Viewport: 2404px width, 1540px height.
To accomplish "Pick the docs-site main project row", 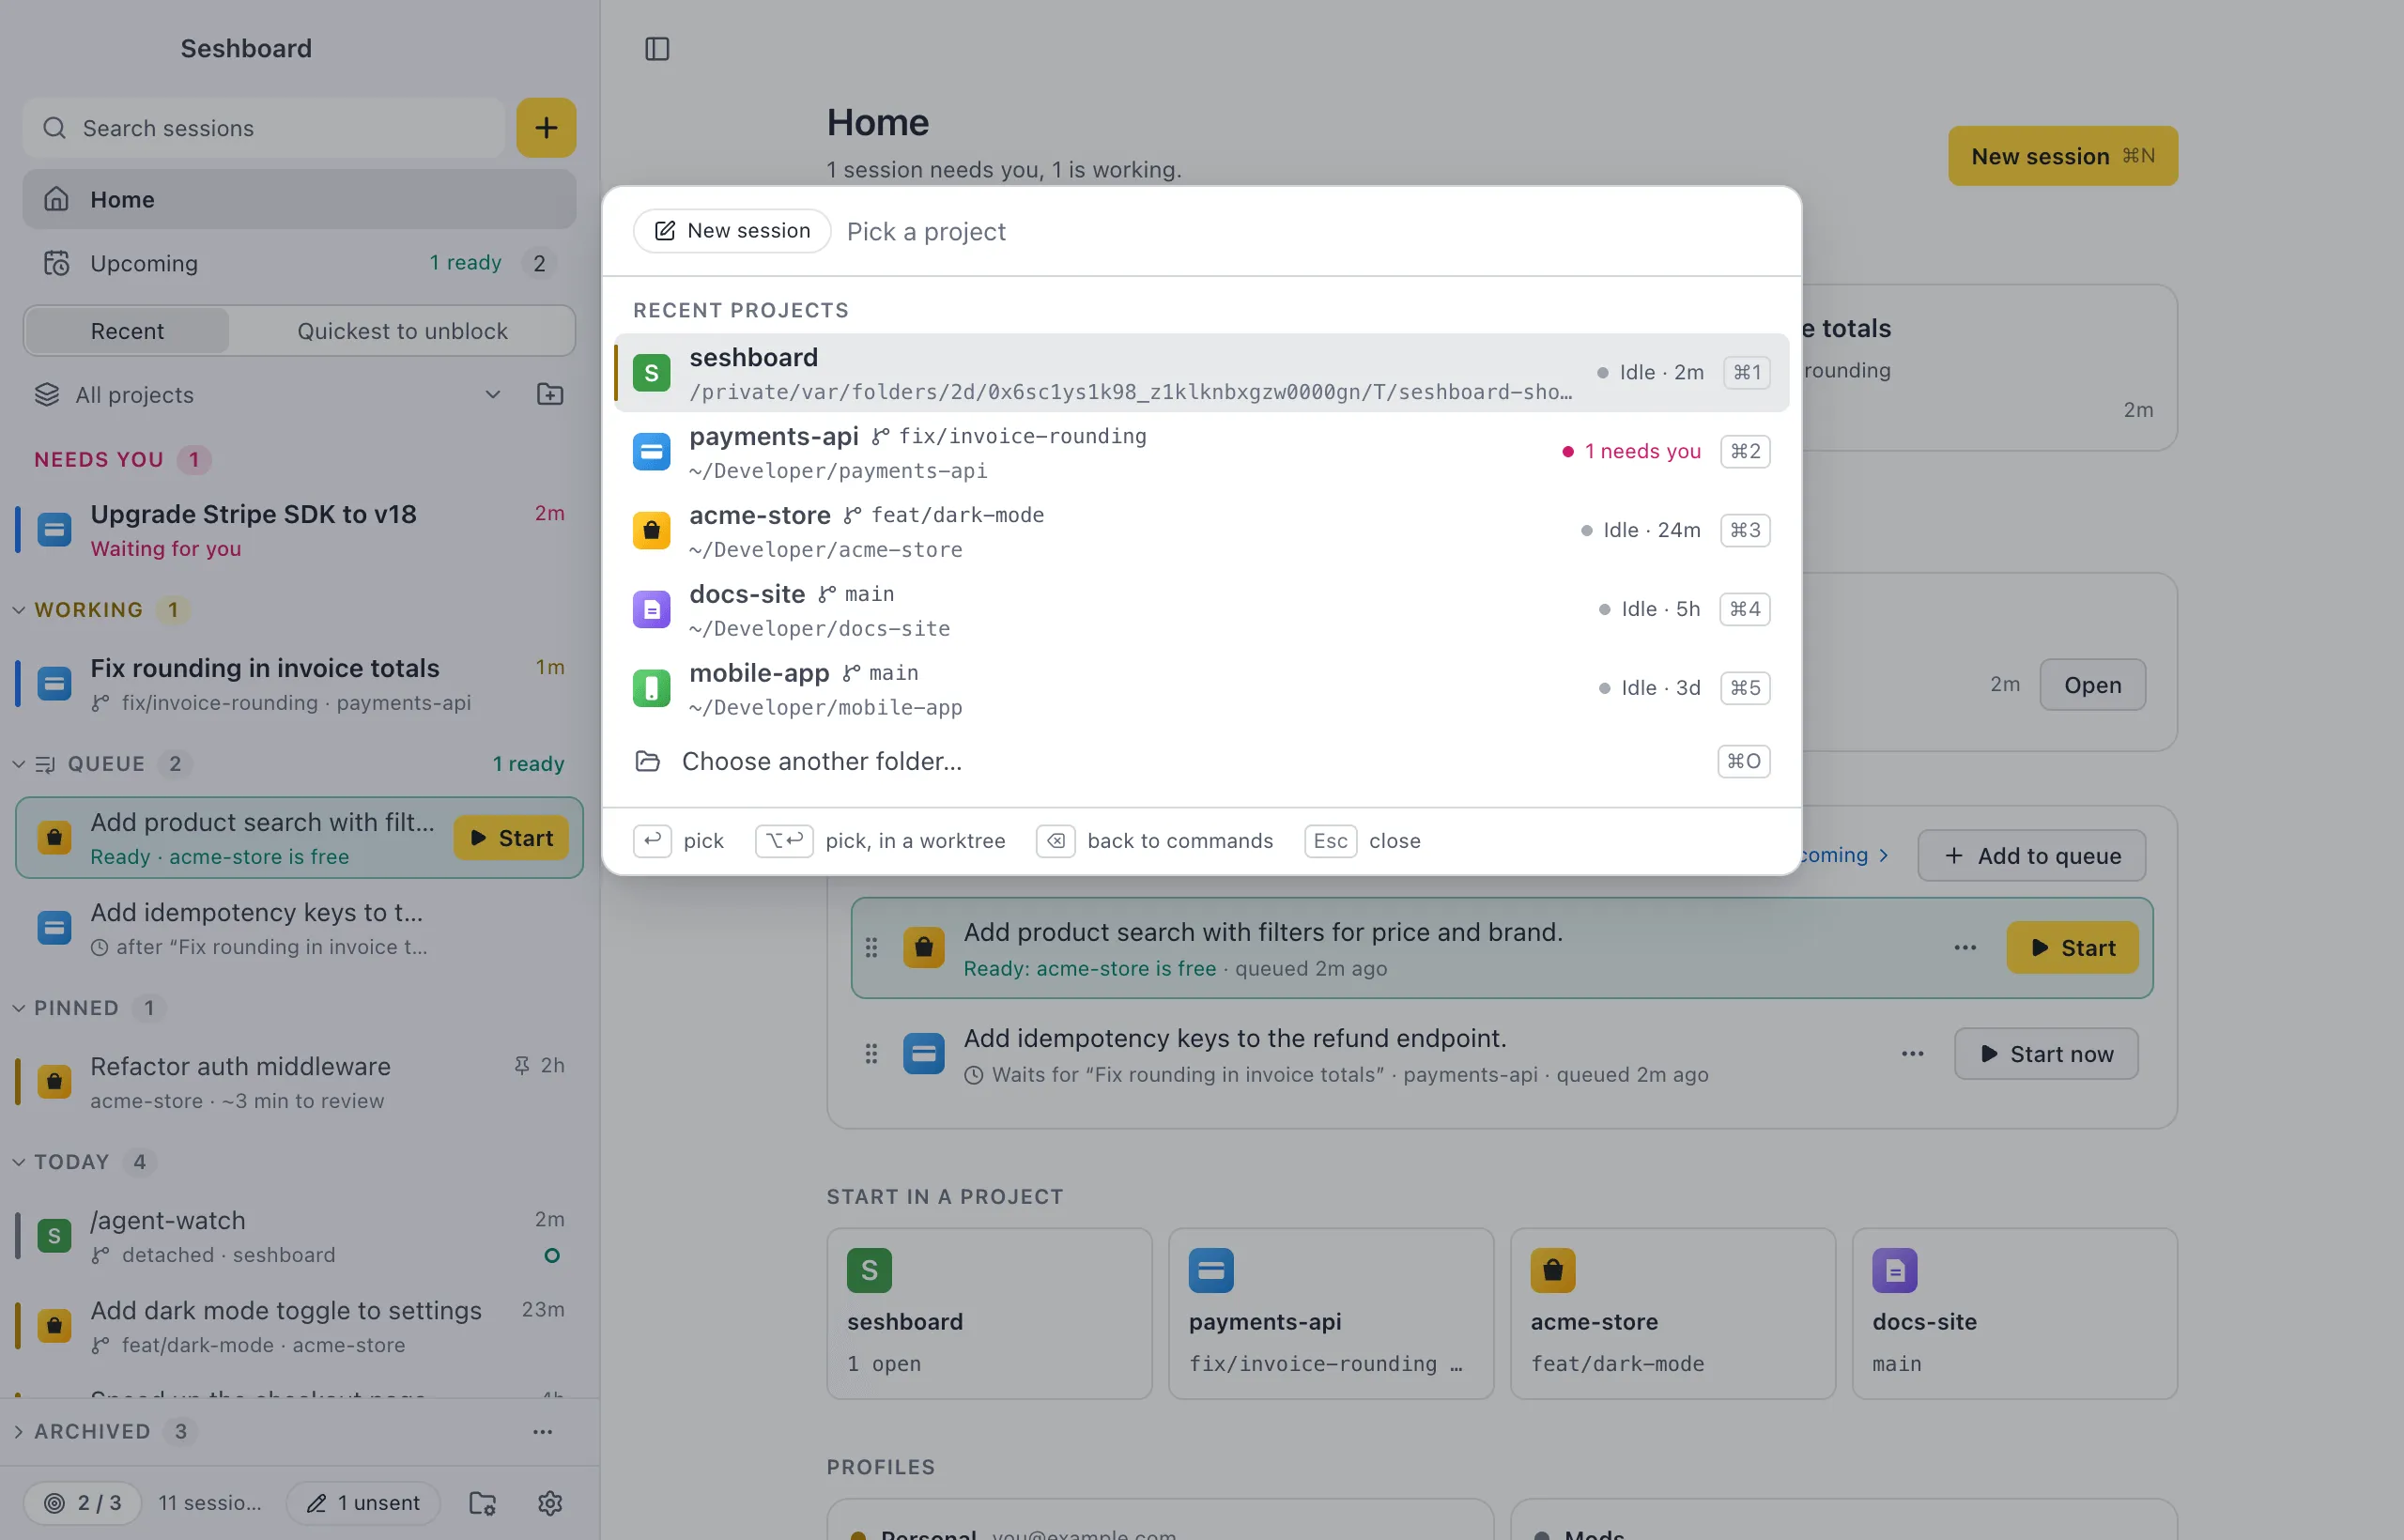I will [1201, 609].
